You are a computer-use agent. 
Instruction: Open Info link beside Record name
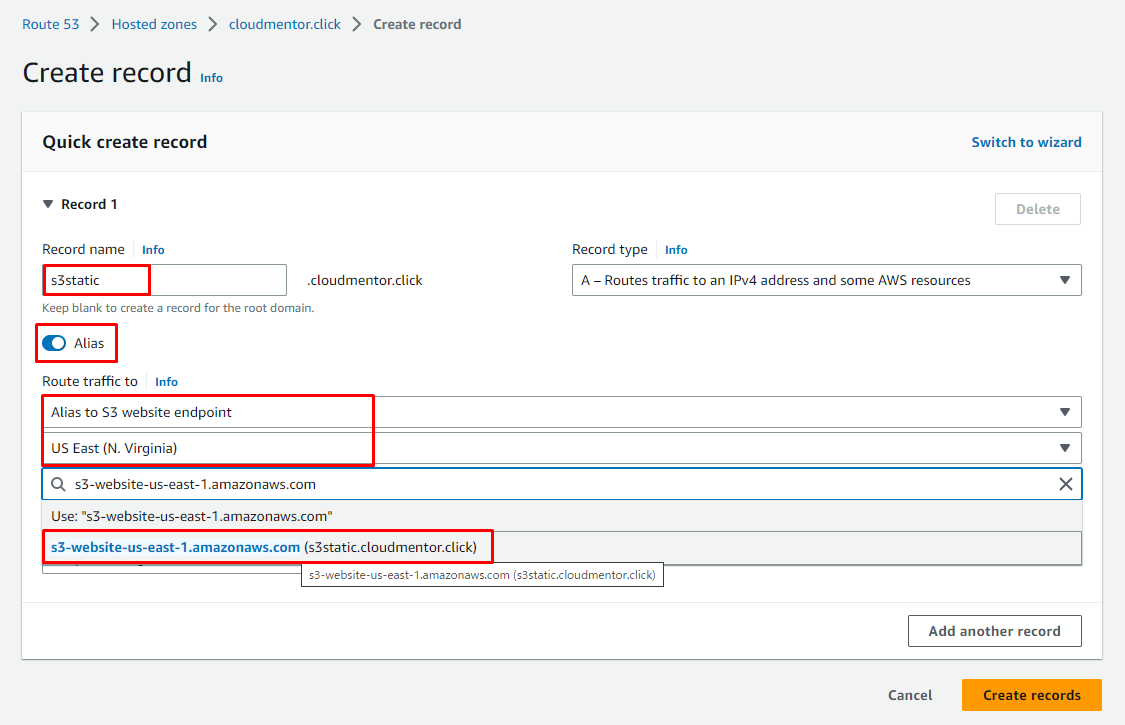click(153, 250)
